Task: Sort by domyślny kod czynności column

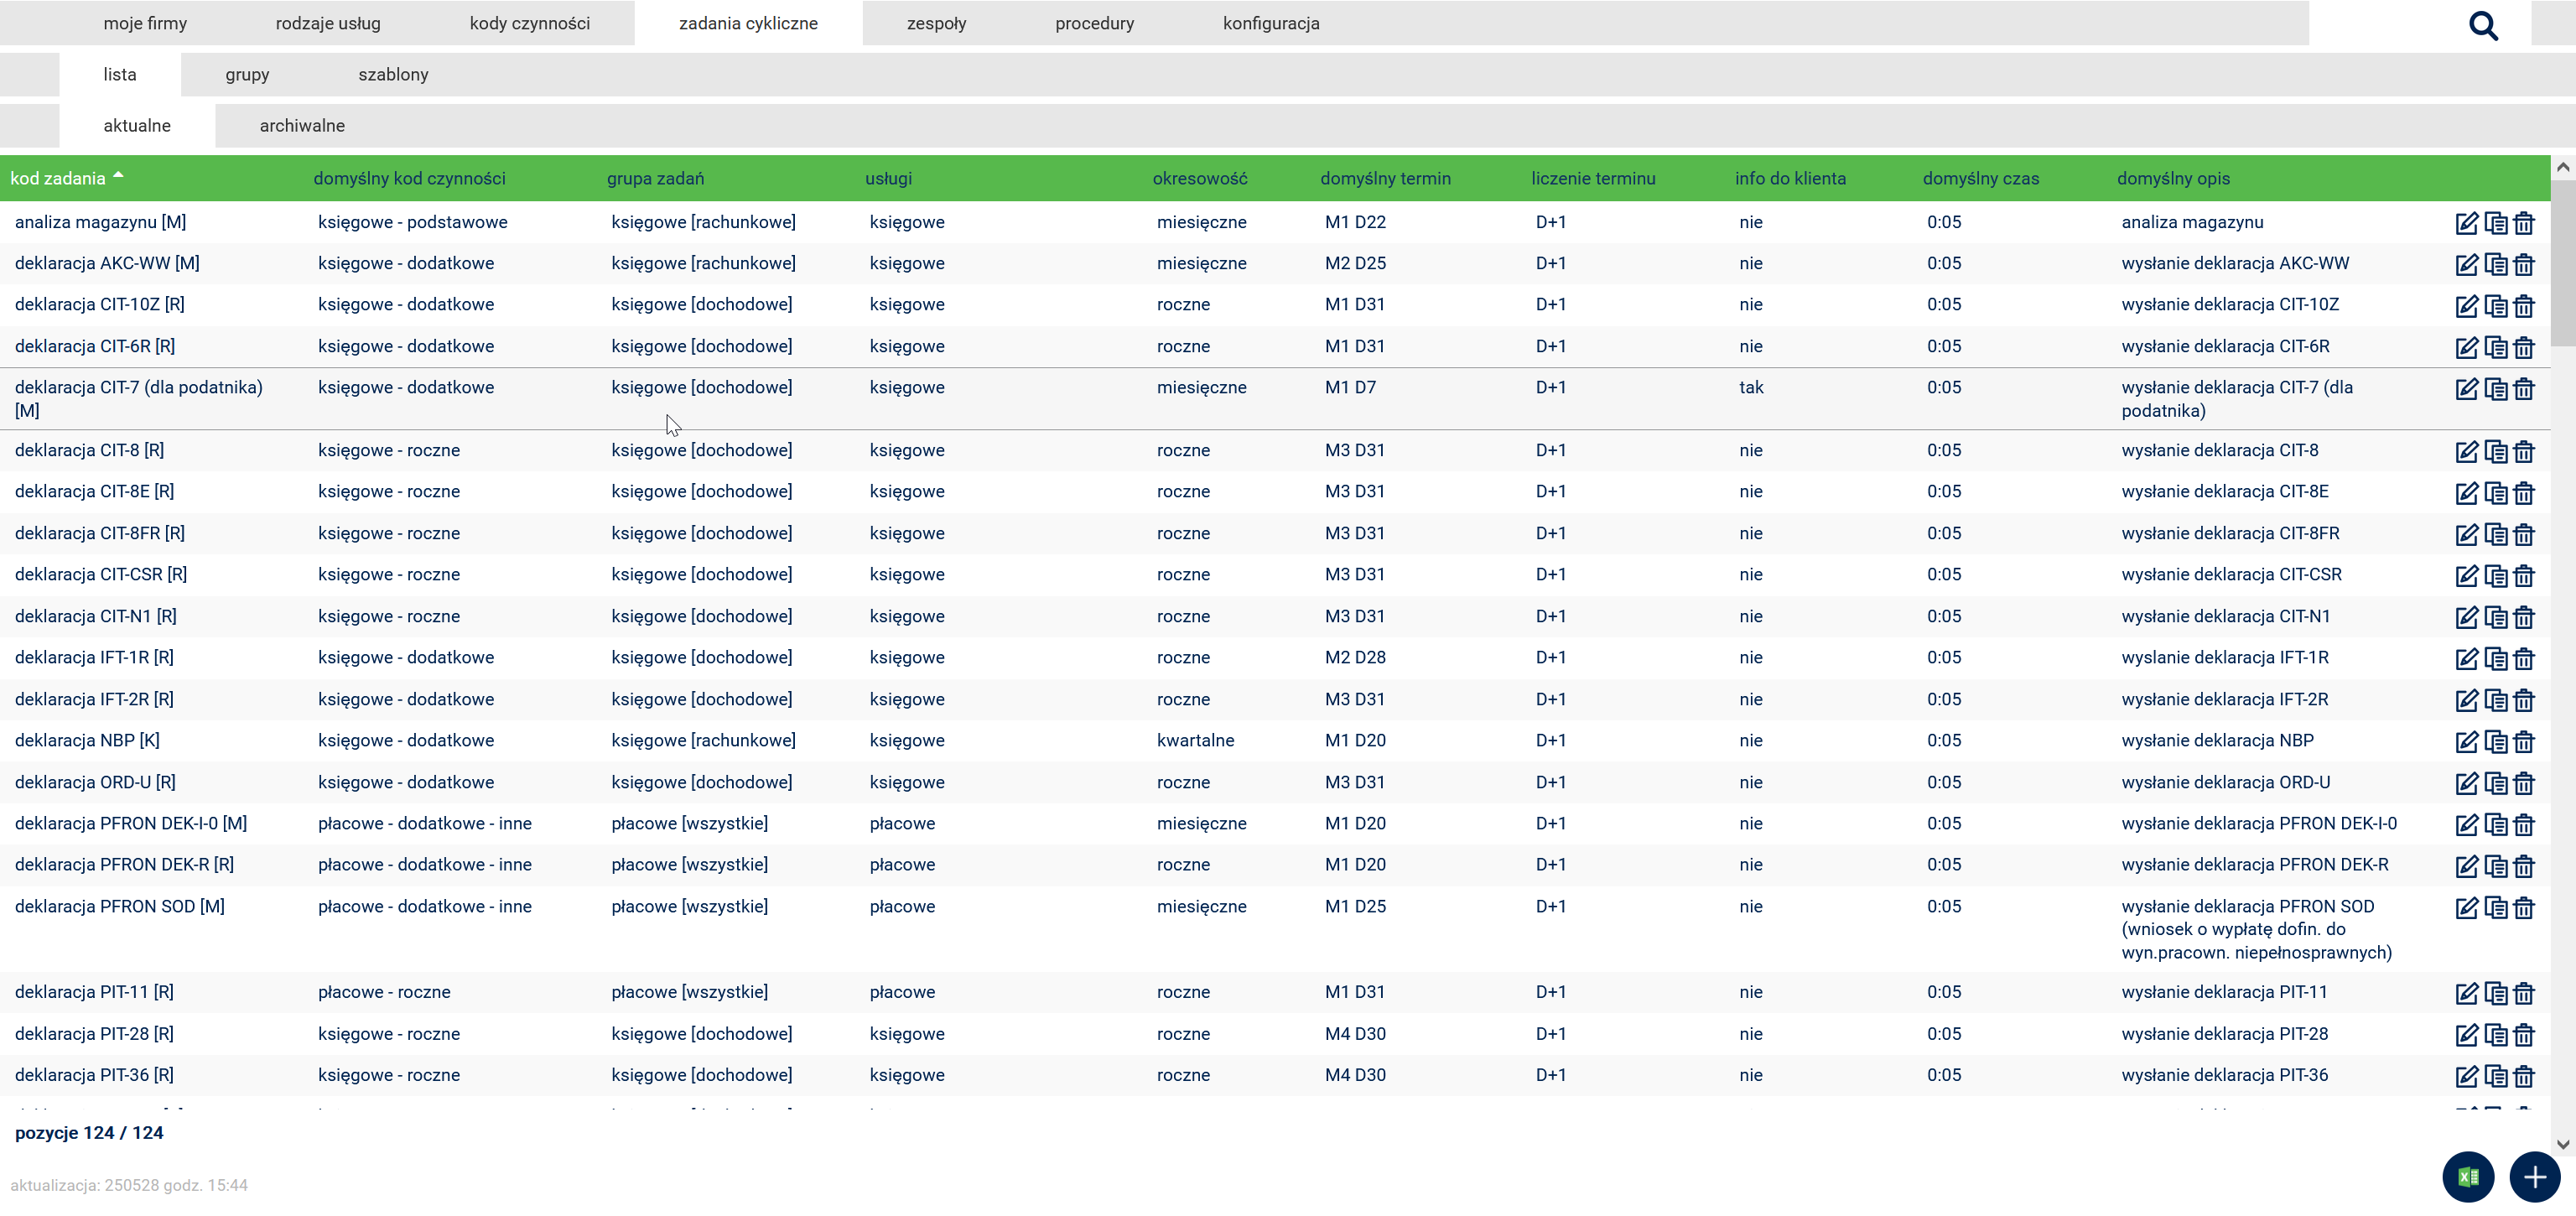Action: (409, 178)
